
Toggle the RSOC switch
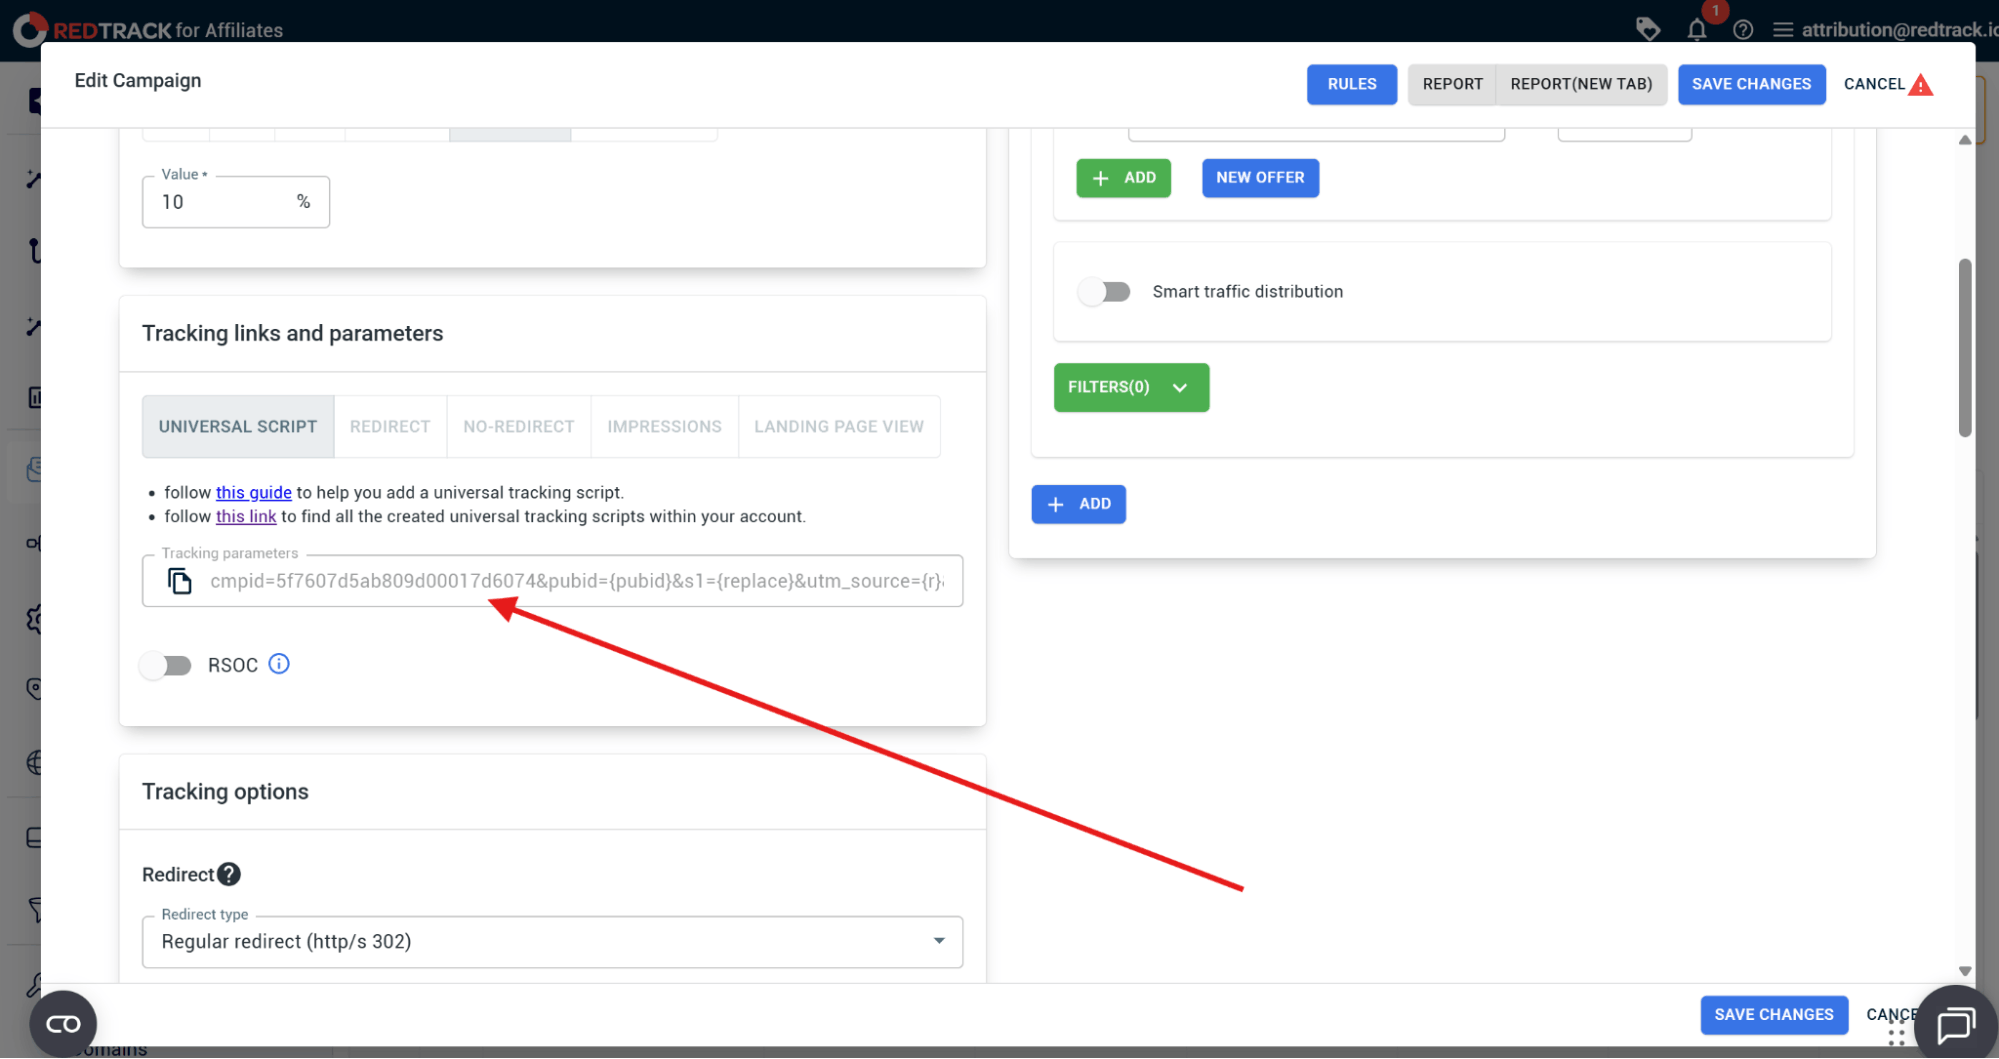166,665
